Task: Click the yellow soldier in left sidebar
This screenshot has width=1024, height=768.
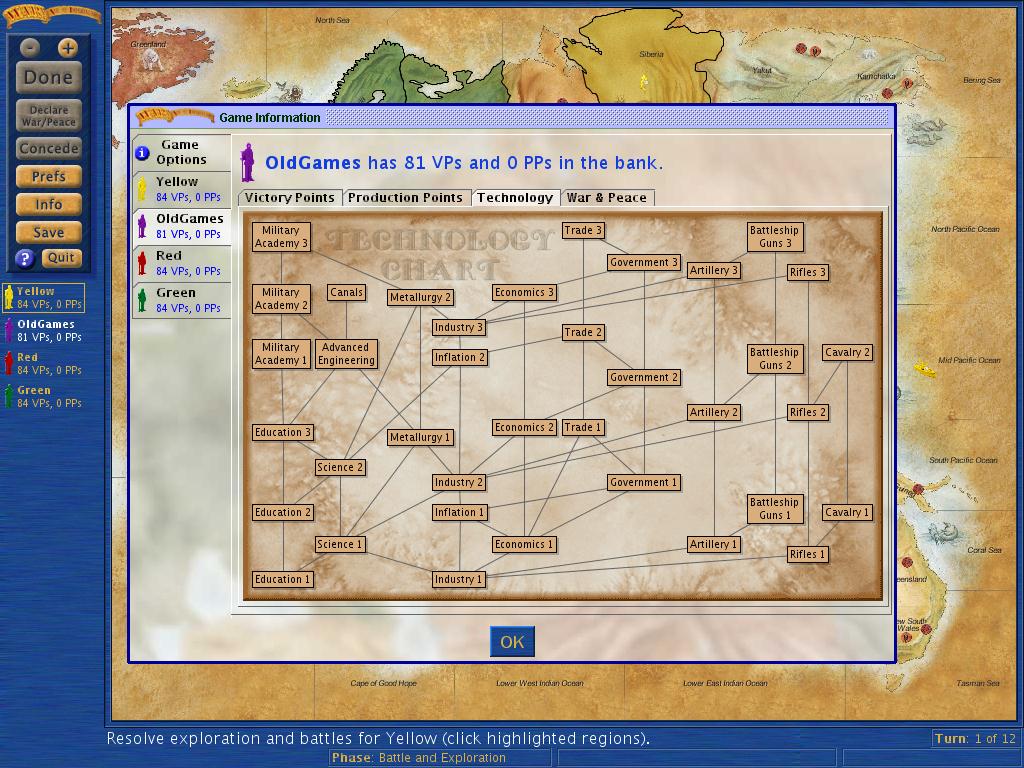Action: [9, 297]
